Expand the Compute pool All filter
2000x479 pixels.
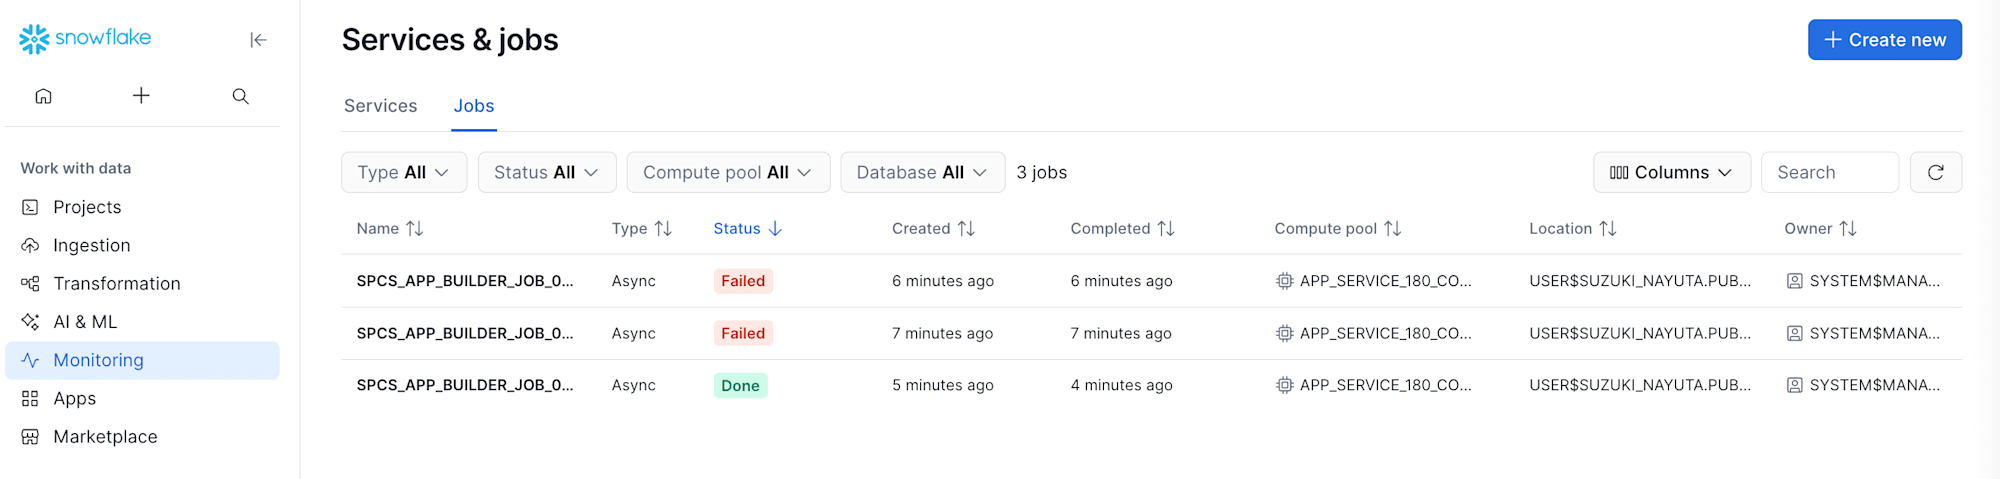(728, 172)
